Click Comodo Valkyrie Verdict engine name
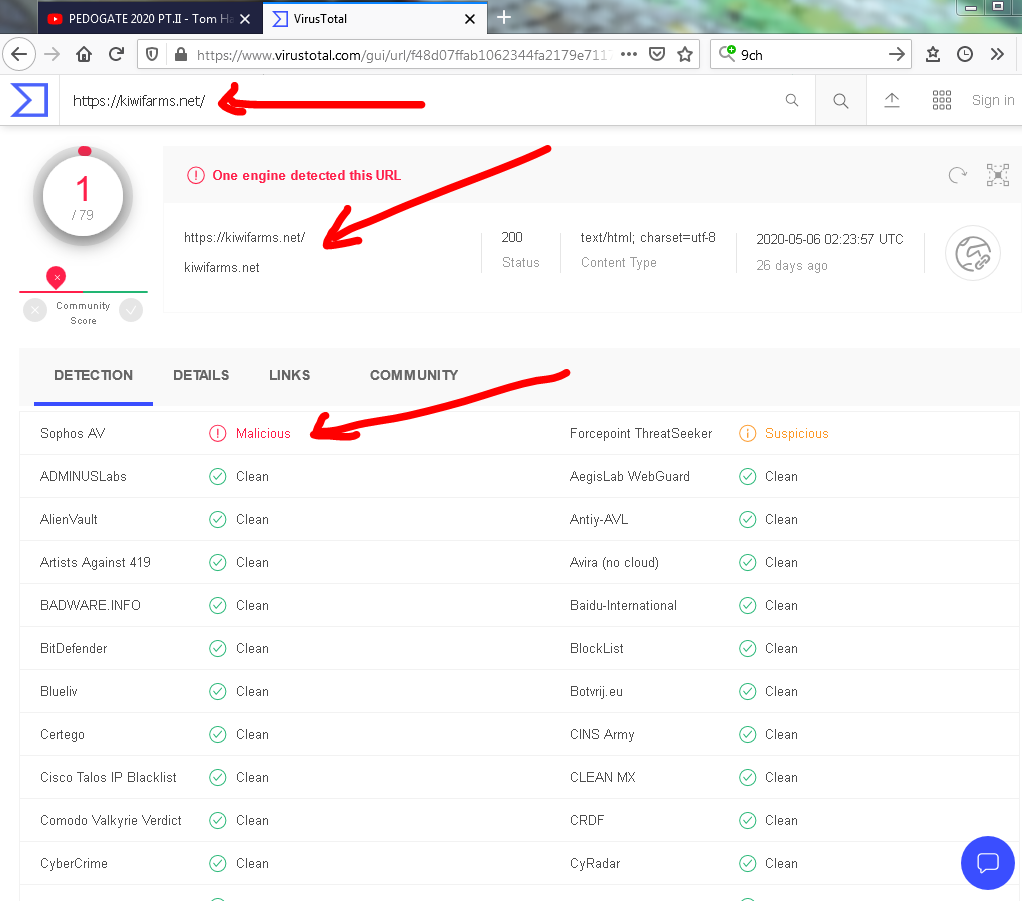 [111, 821]
